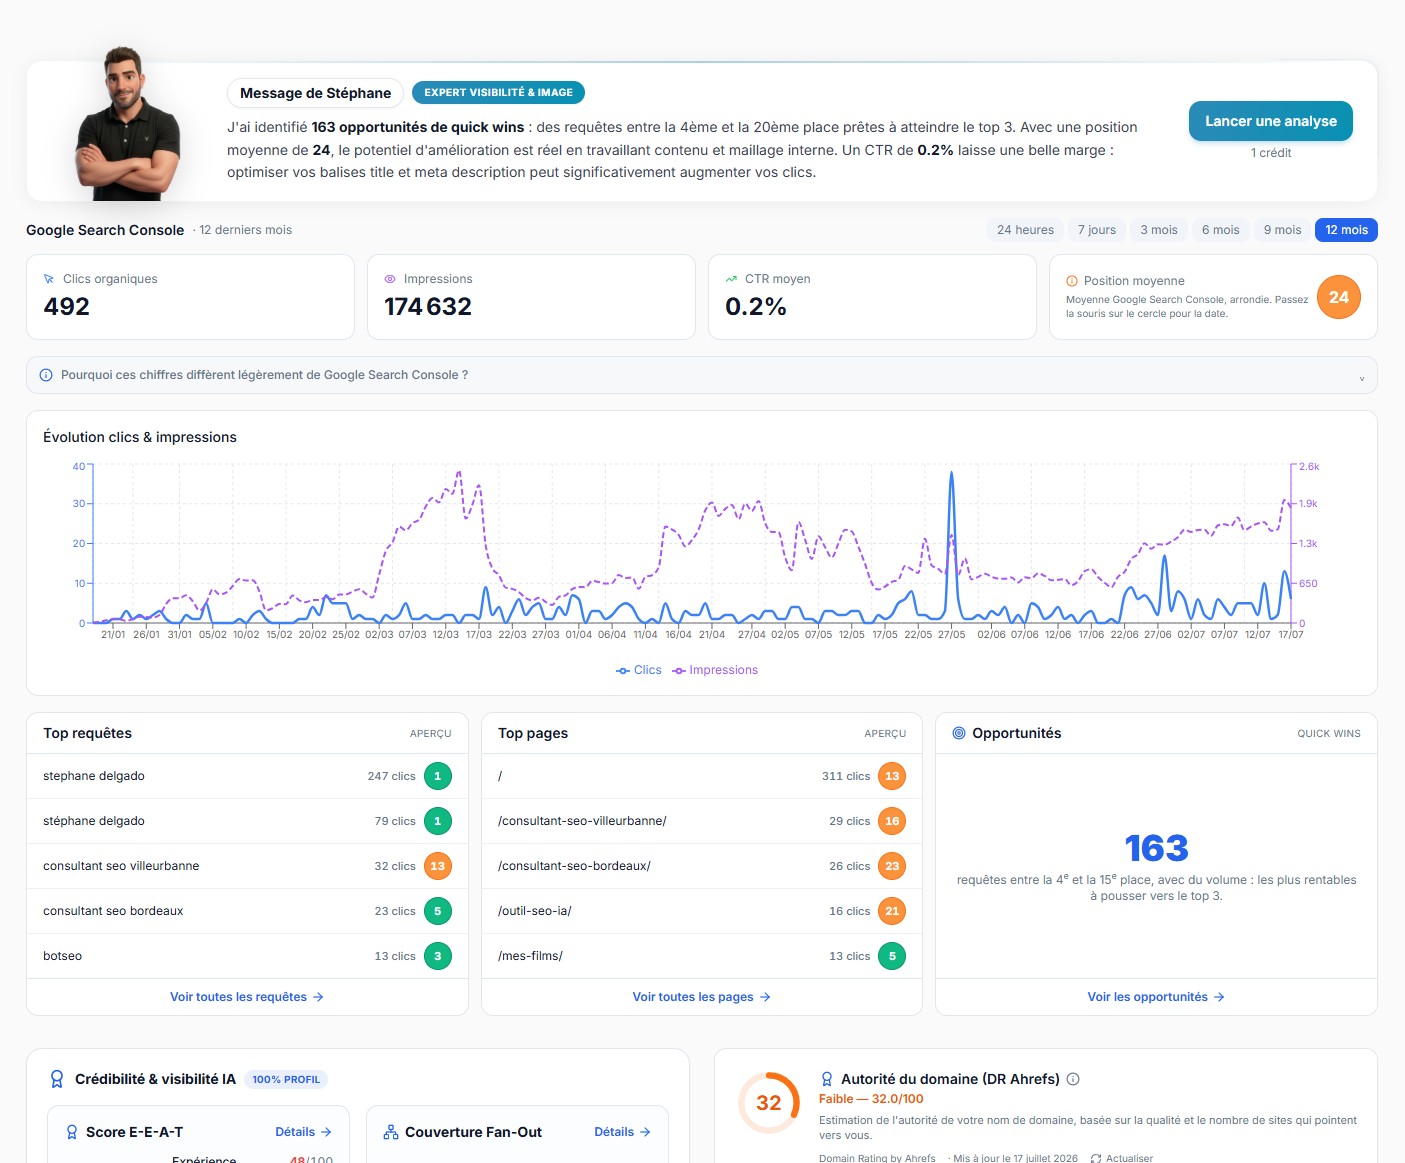Click the eye icon next to Impressions
Screen dimensions: 1405x1163
tap(390, 279)
